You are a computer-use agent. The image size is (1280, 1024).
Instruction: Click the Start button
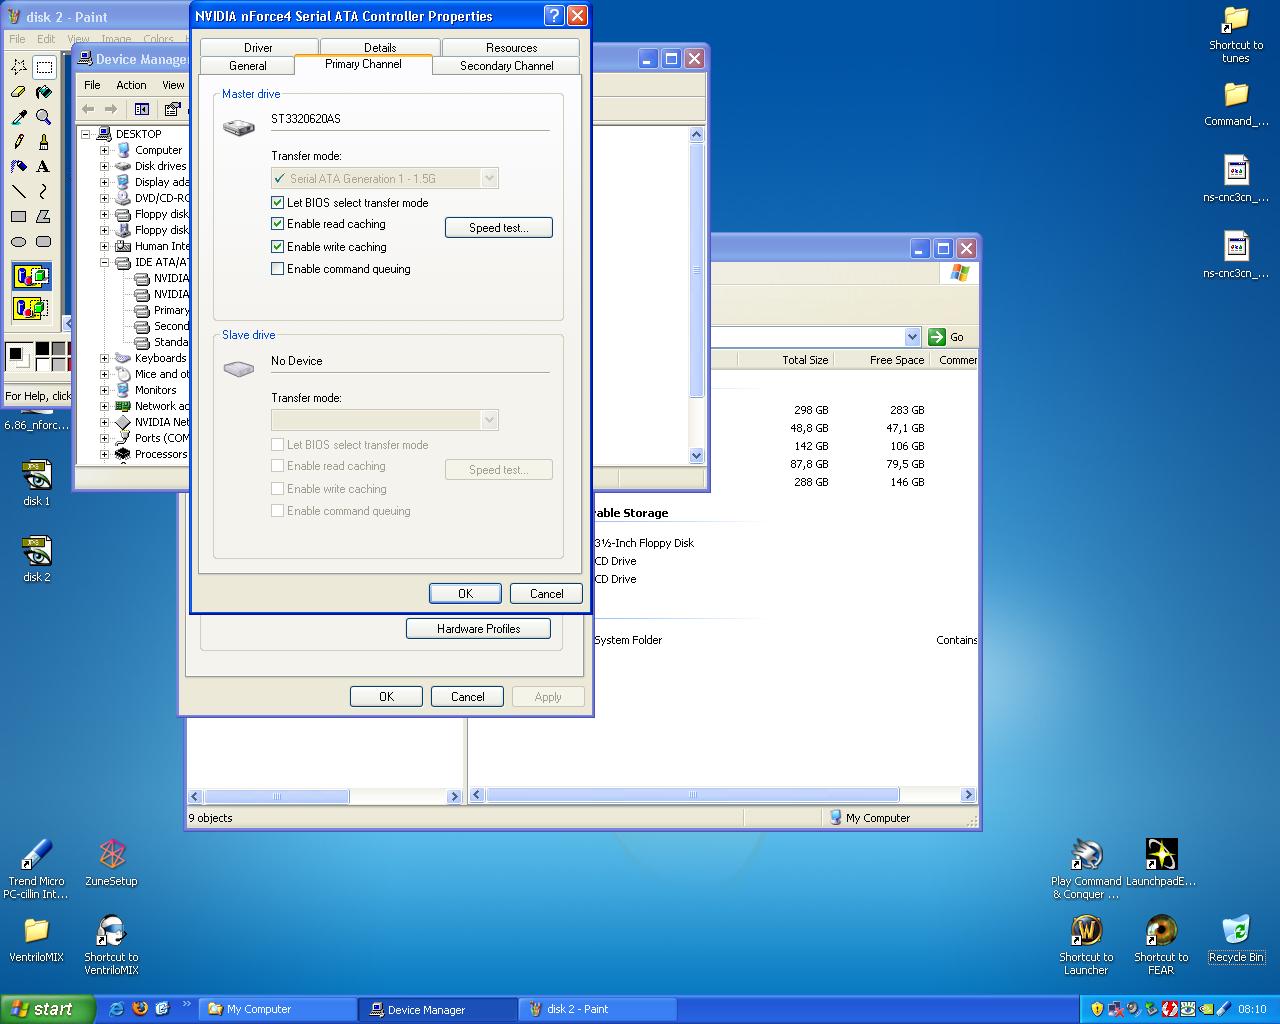(x=48, y=1009)
